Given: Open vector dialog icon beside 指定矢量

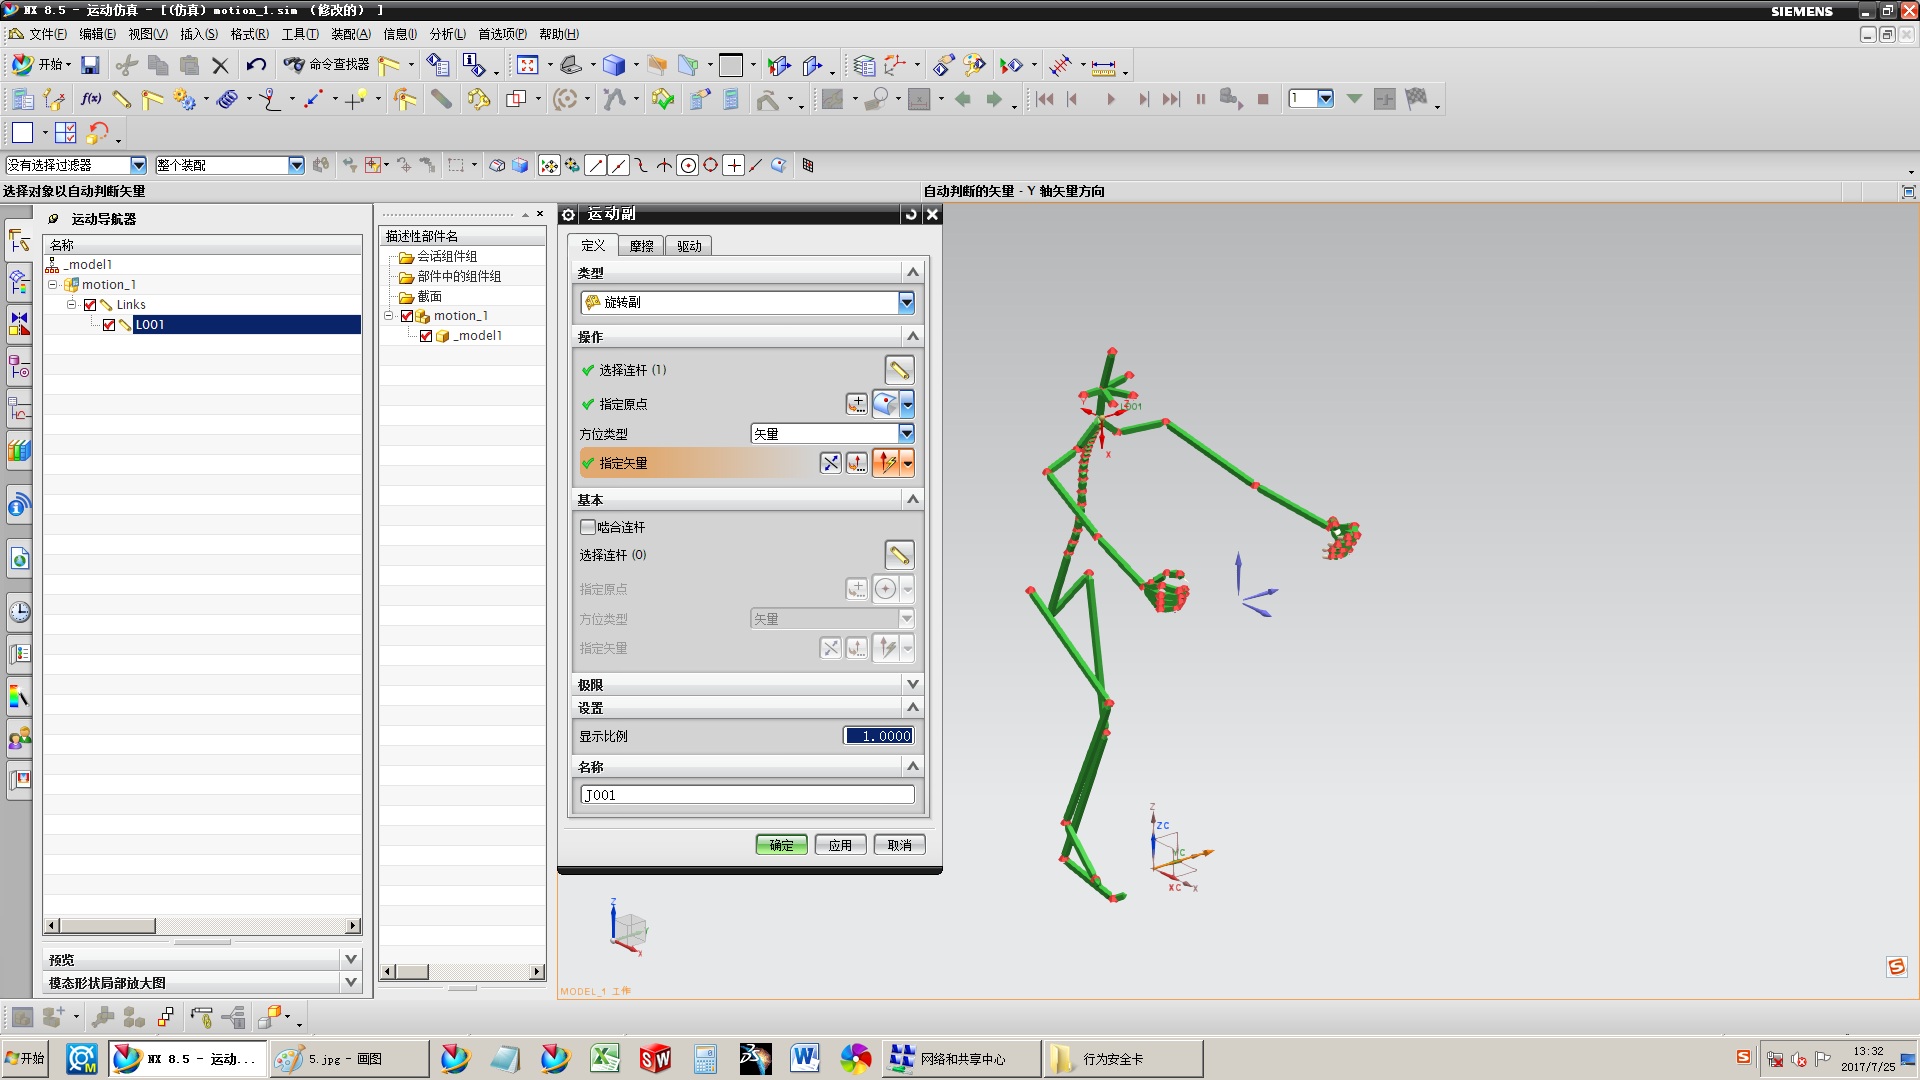Looking at the screenshot, I should coord(857,463).
